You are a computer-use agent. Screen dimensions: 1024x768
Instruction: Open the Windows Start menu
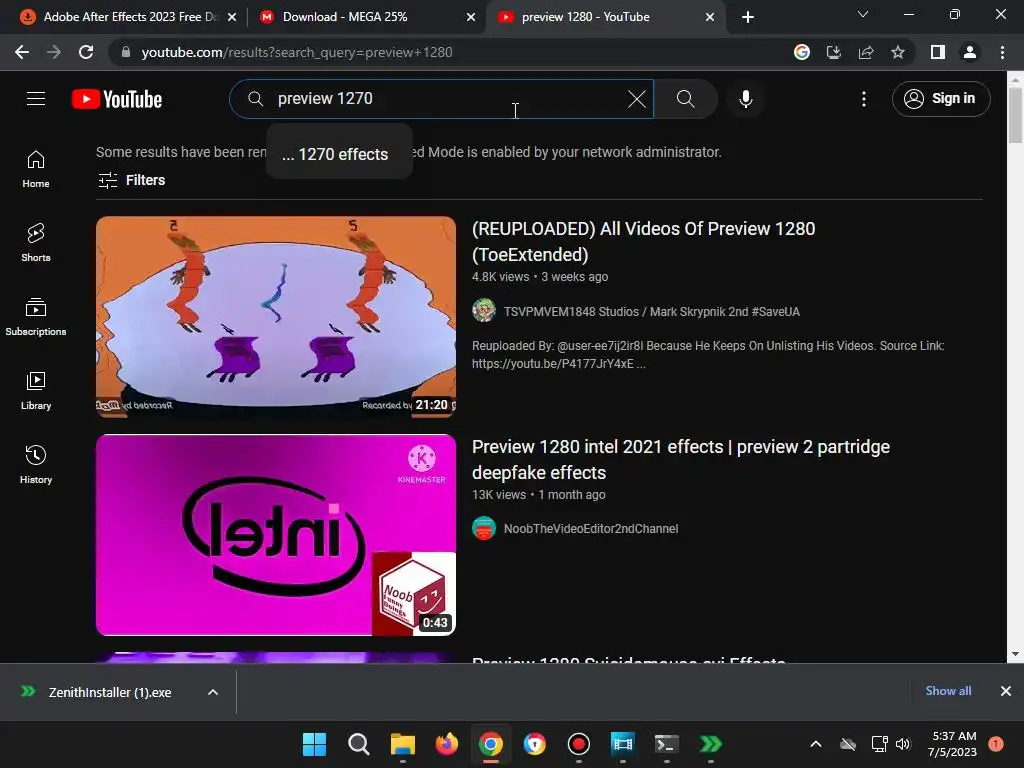314,744
